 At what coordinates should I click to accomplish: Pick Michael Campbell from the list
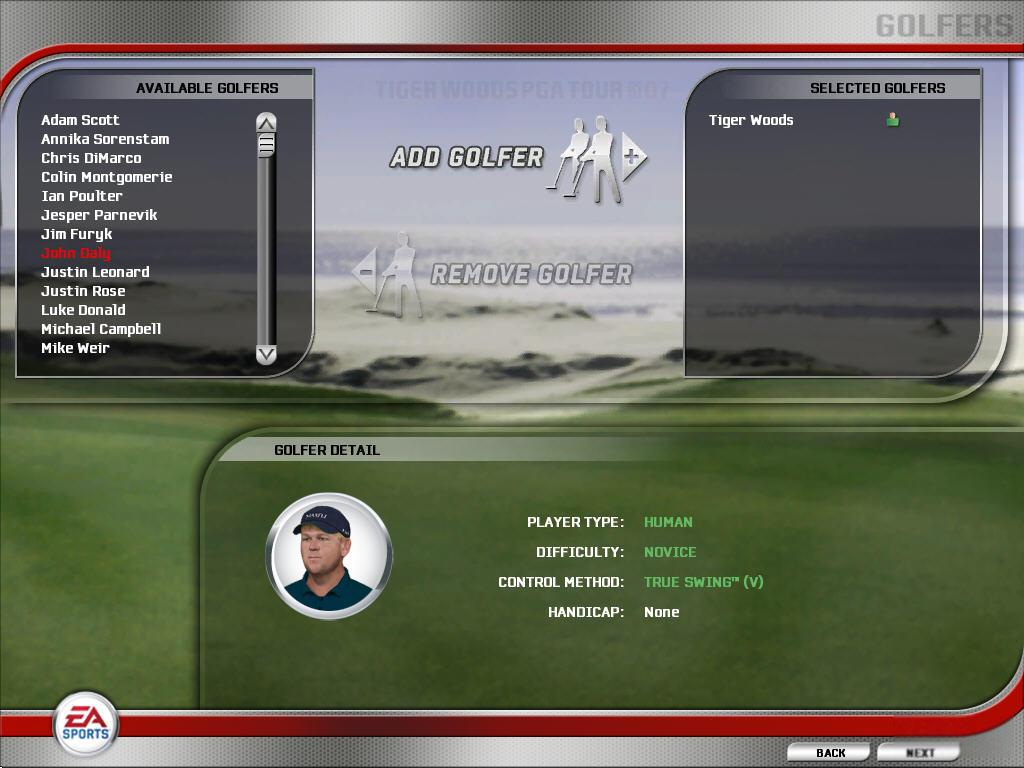tap(101, 328)
